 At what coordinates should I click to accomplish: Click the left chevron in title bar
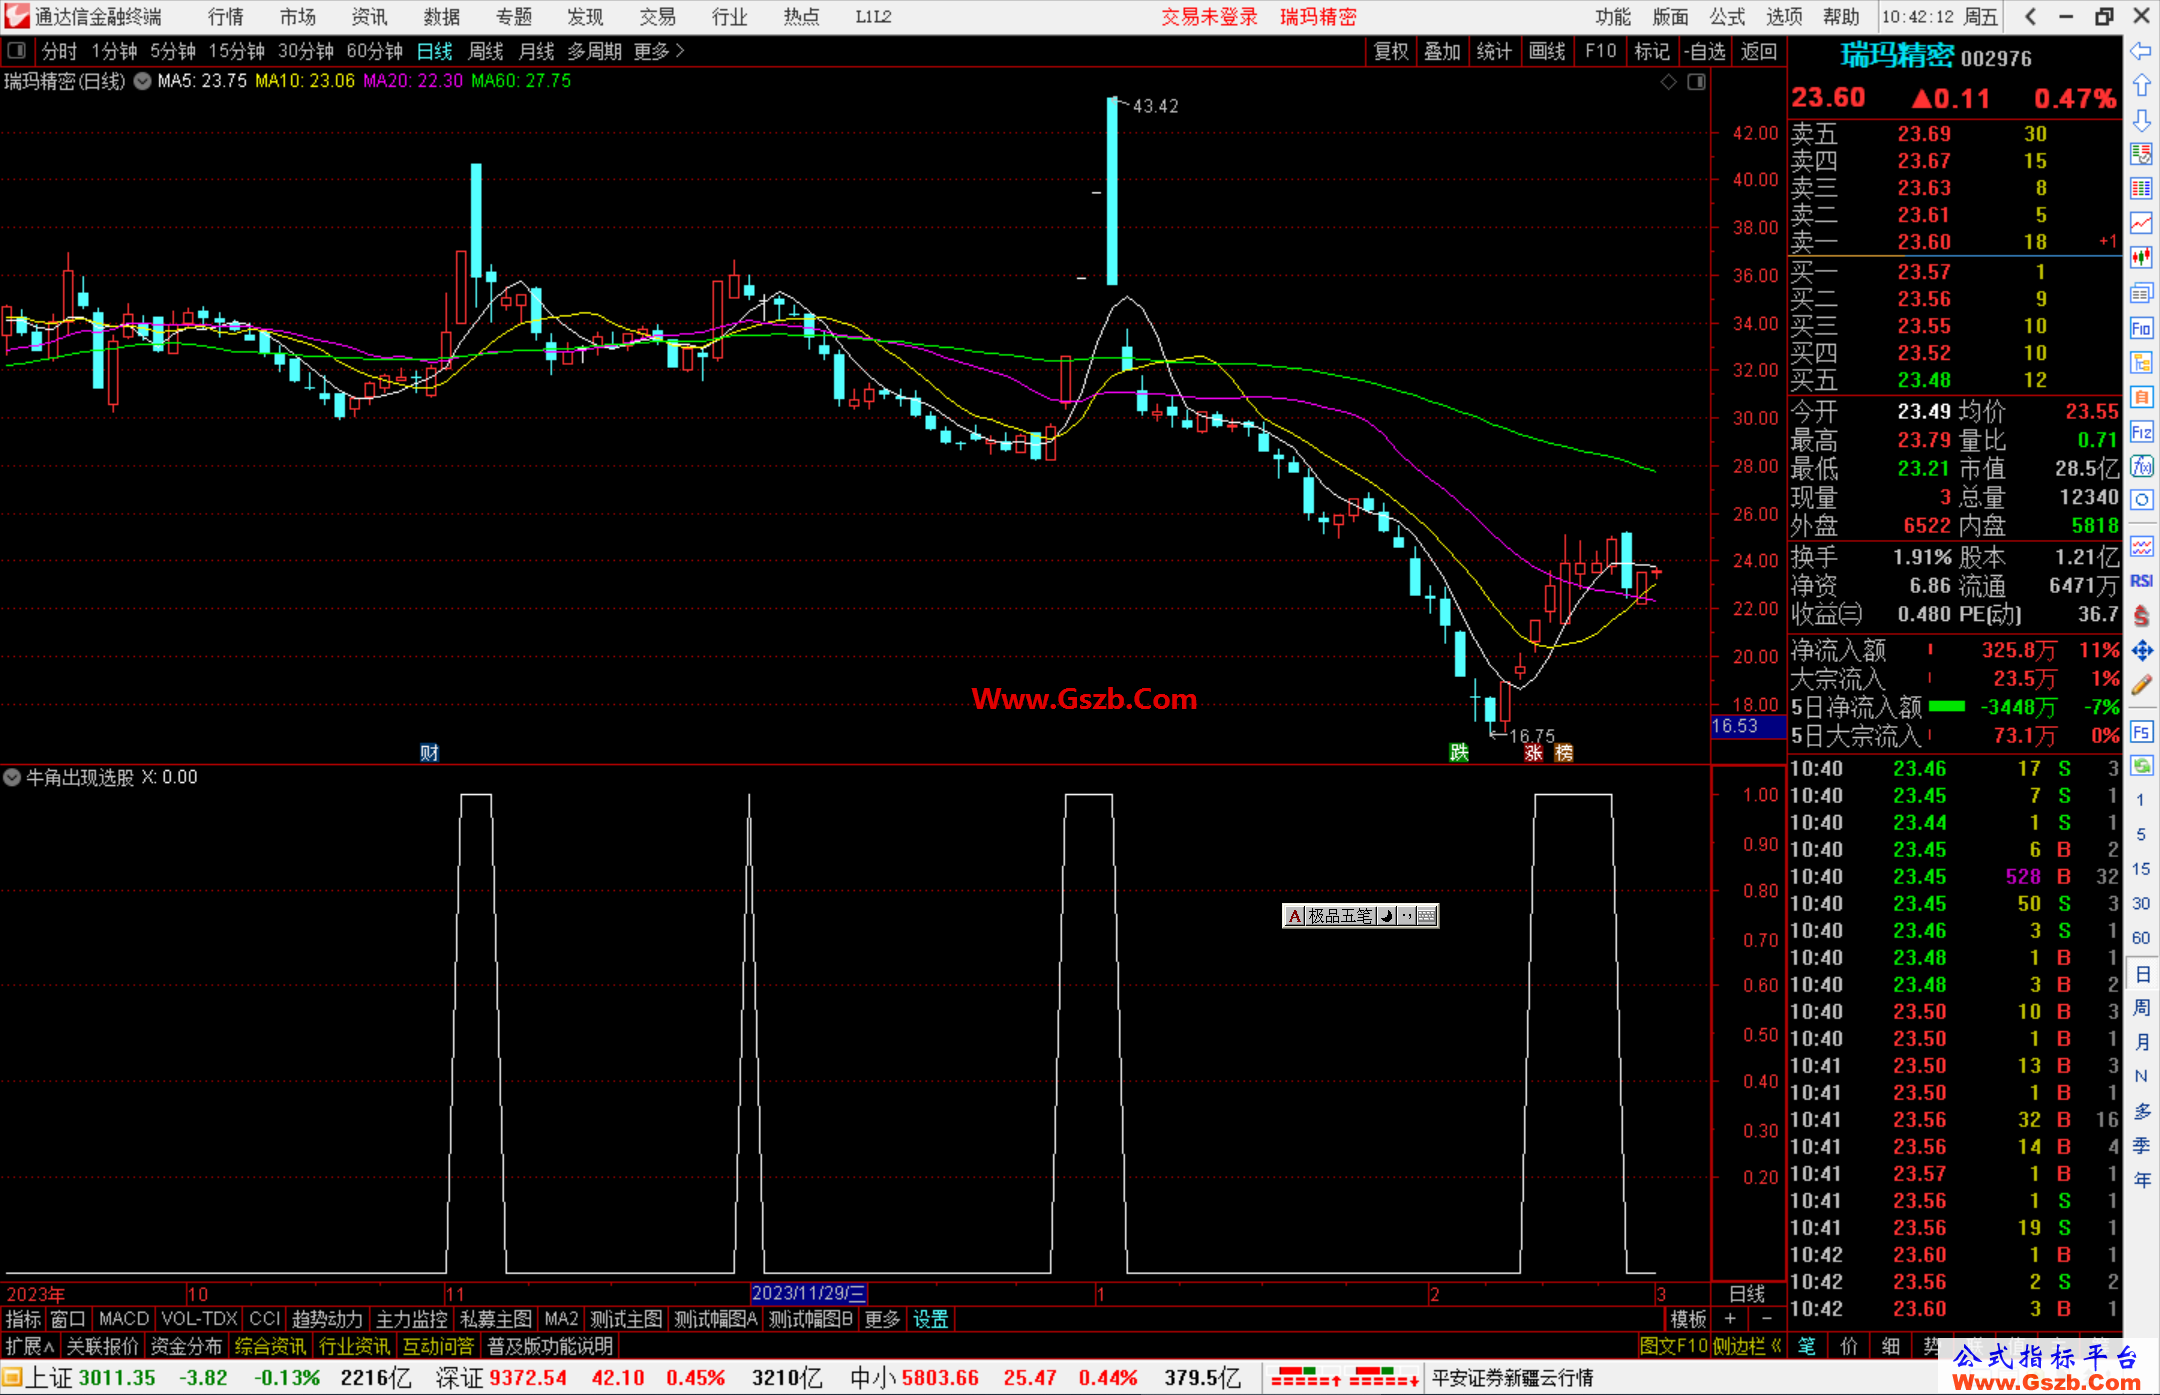coord(2030,16)
